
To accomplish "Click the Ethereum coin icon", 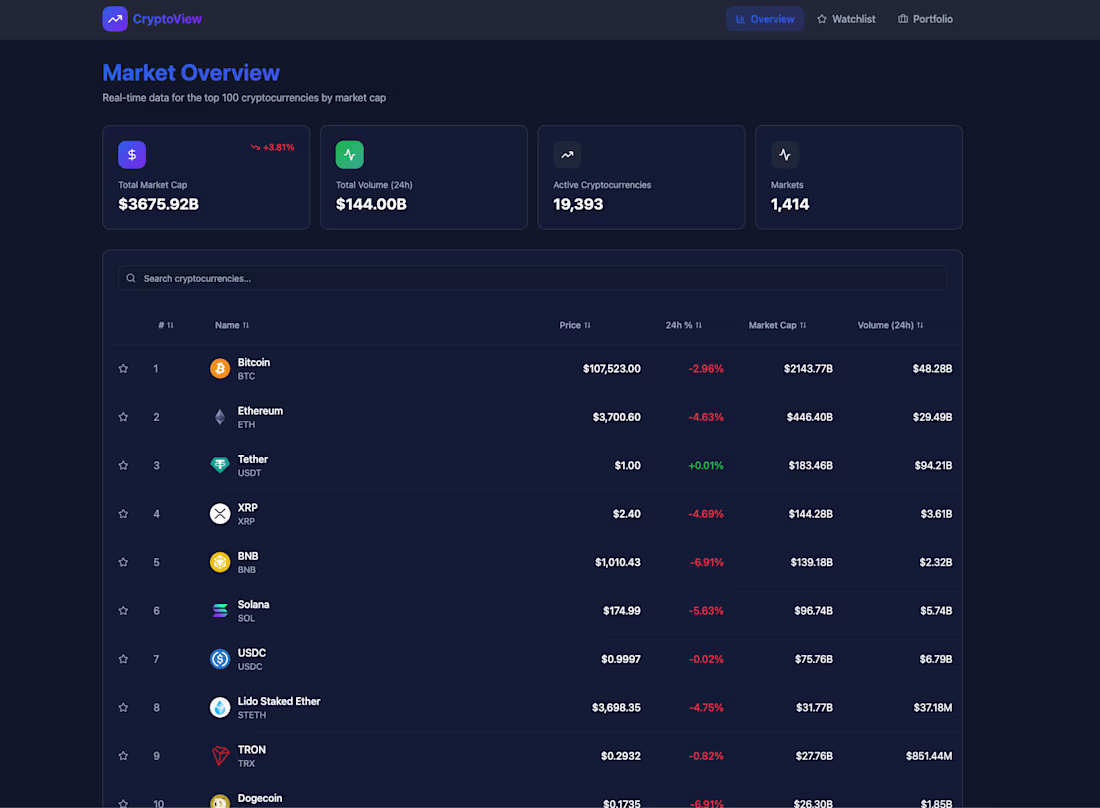I will pos(220,417).
